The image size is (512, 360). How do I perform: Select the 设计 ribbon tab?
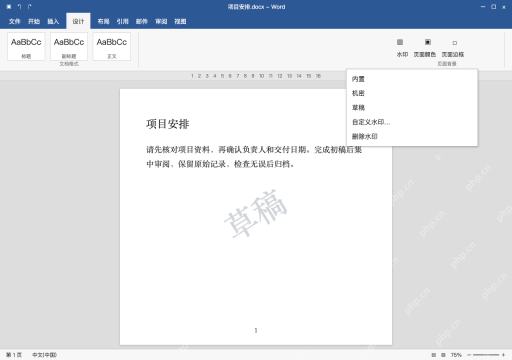click(78, 21)
